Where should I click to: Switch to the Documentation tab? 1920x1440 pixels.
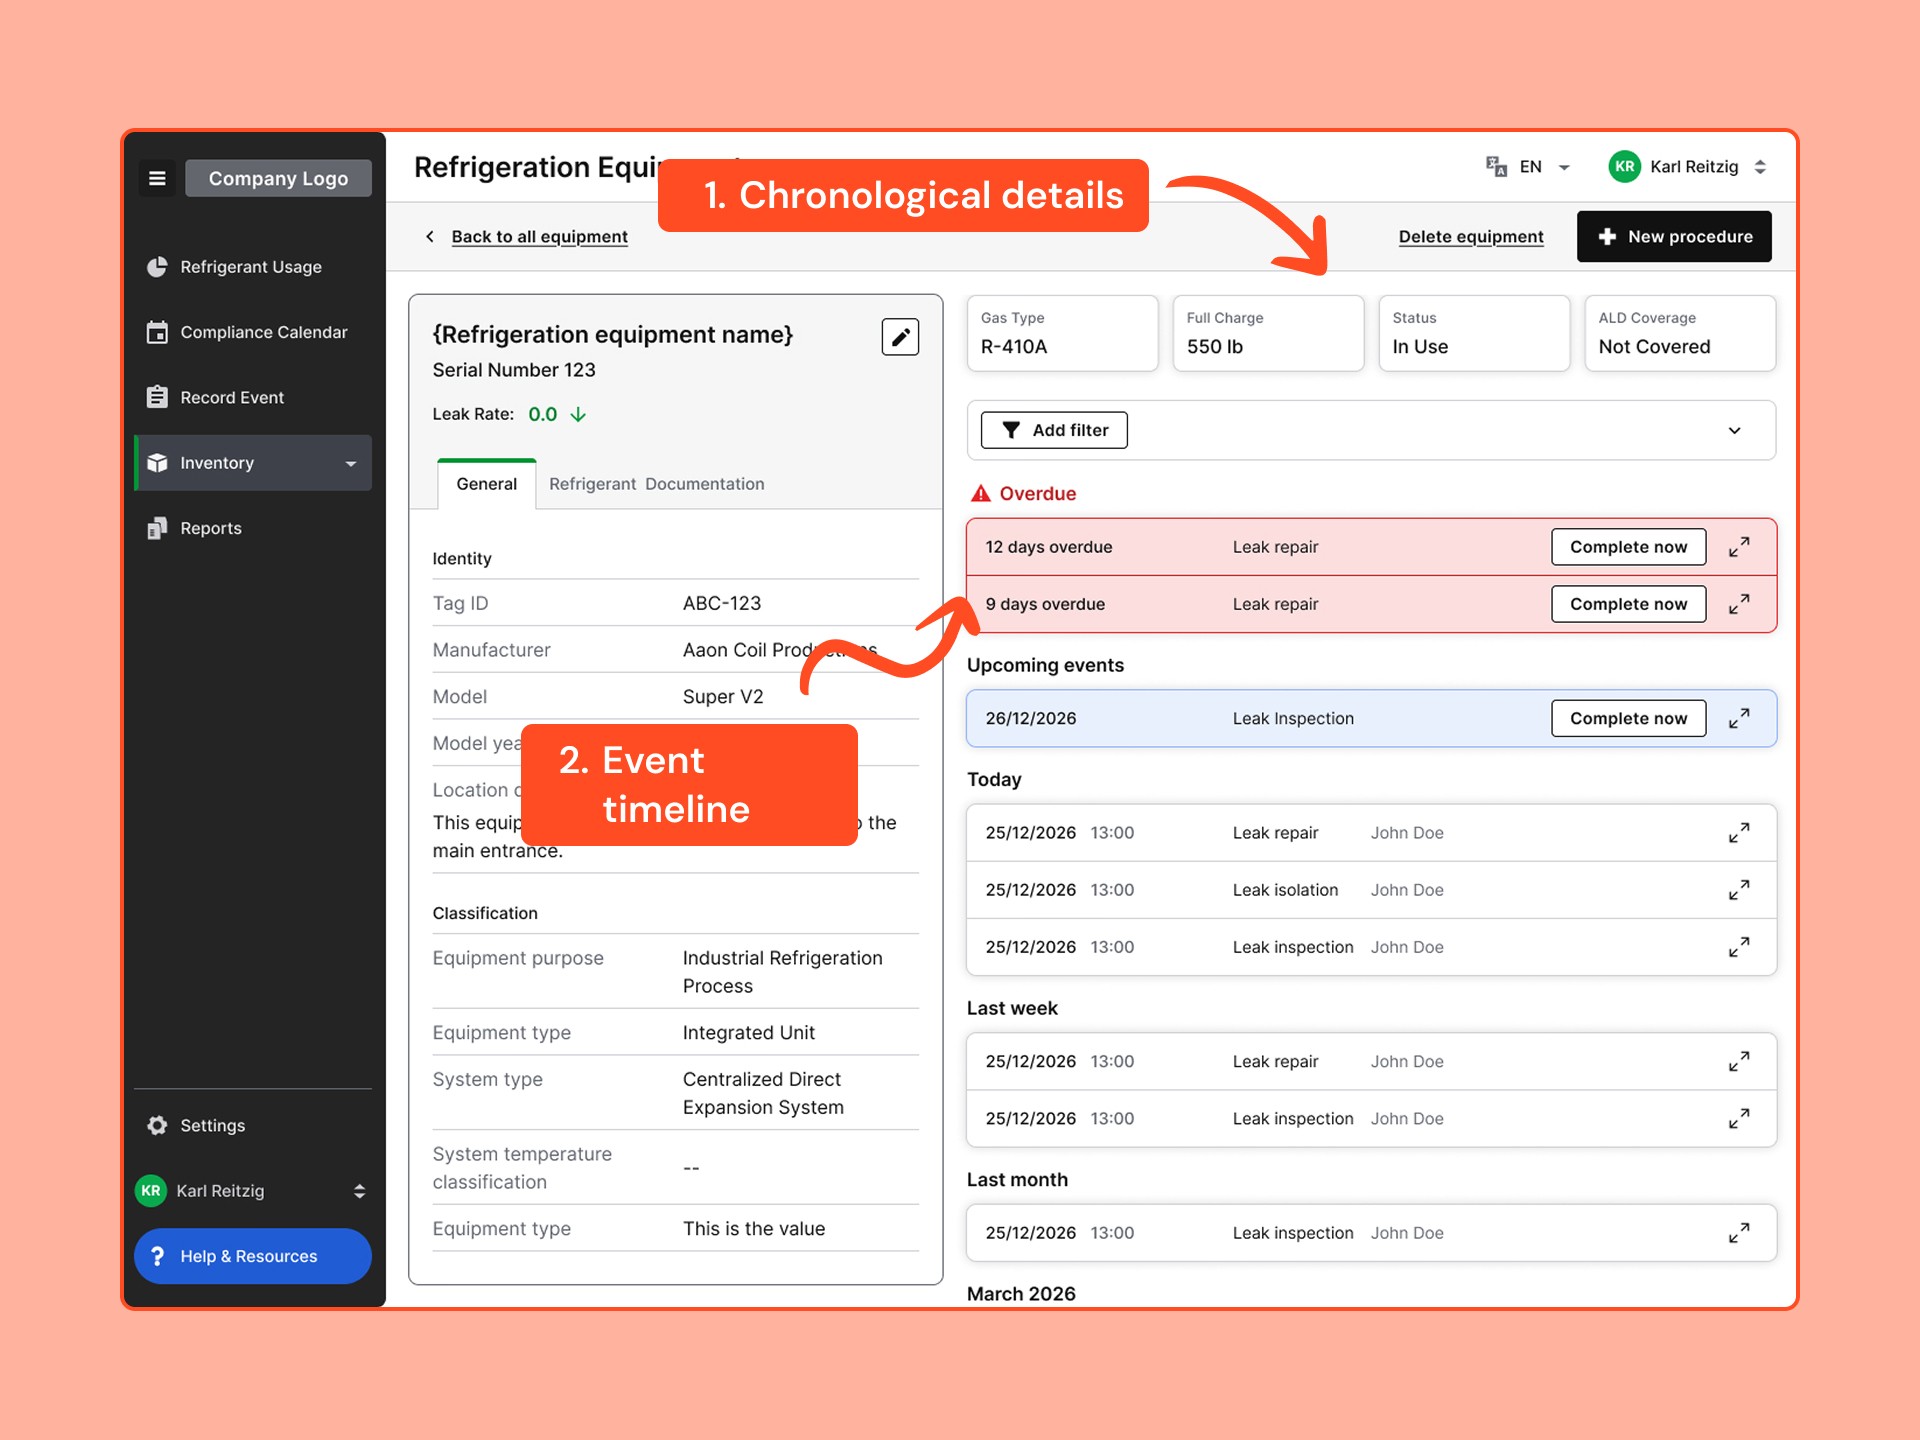click(704, 484)
